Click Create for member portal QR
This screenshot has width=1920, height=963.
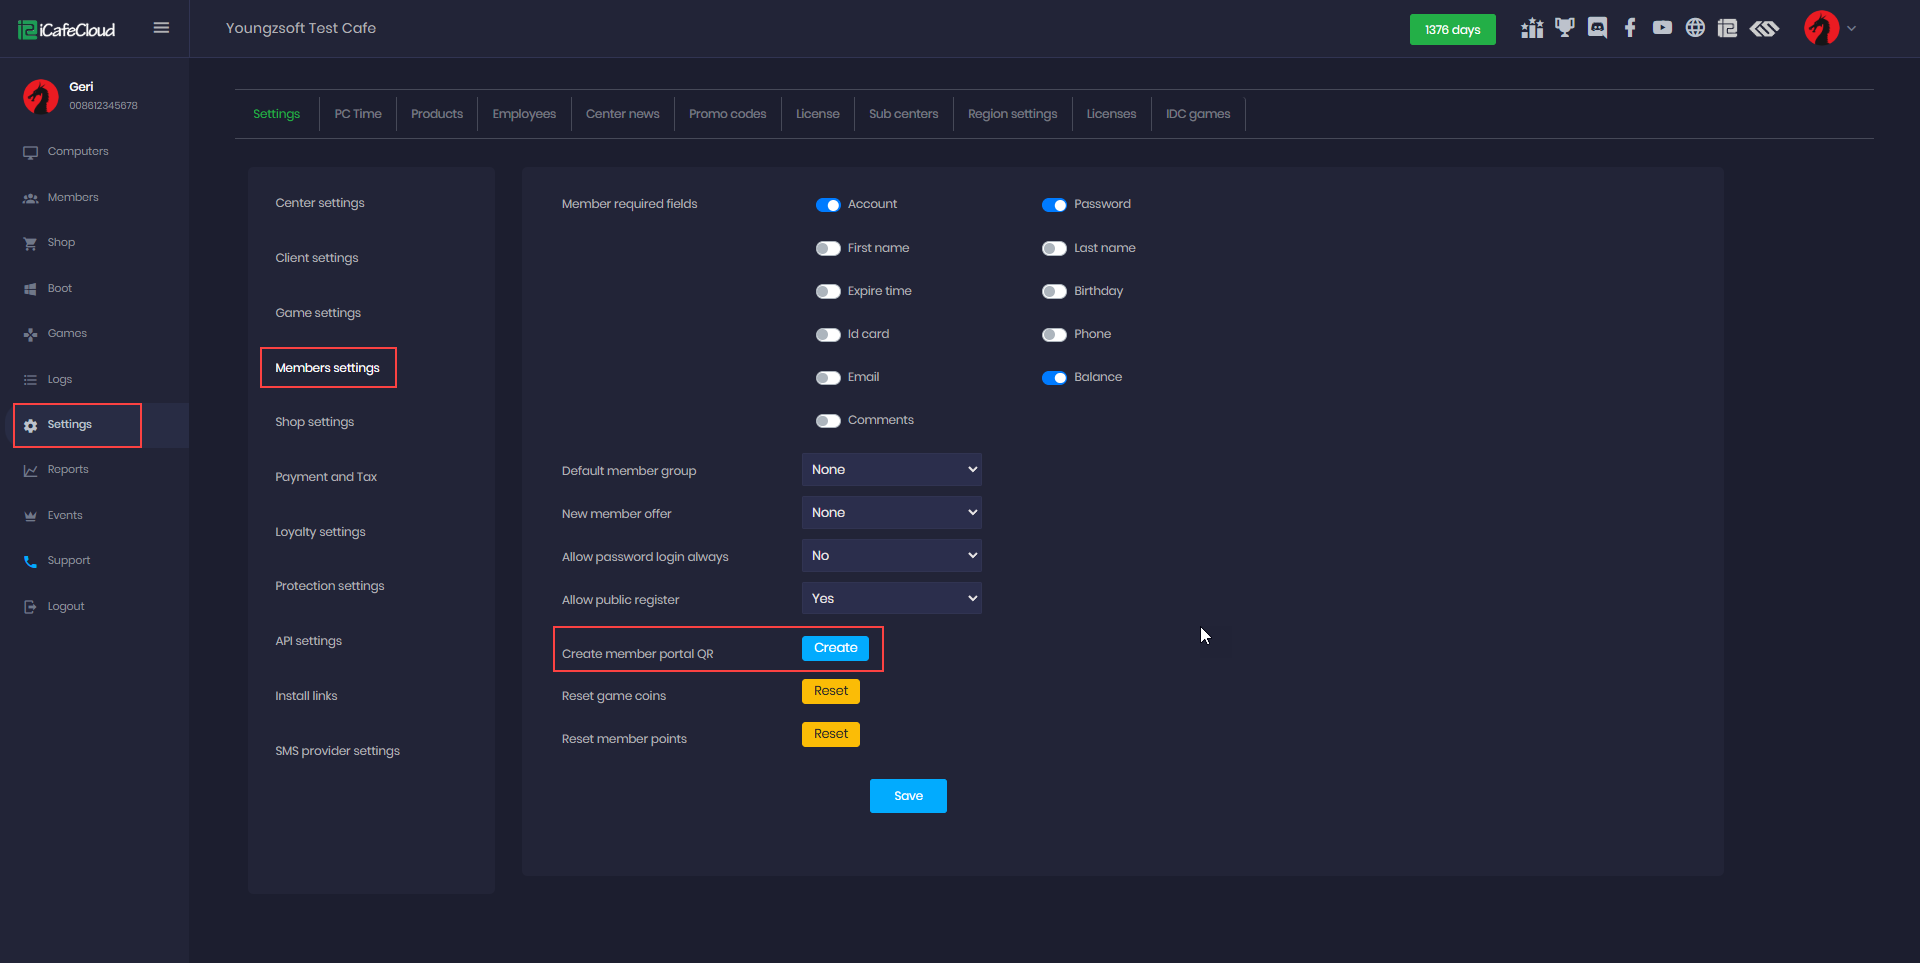[x=835, y=648]
